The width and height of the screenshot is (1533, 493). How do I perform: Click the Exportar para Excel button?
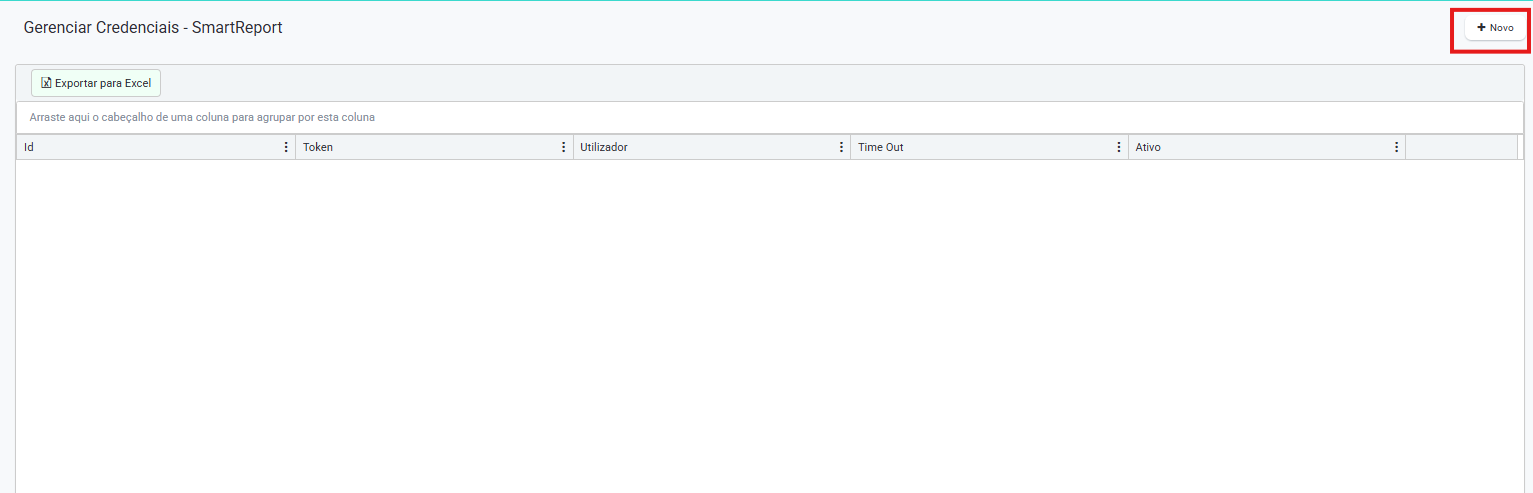coord(96,83)
